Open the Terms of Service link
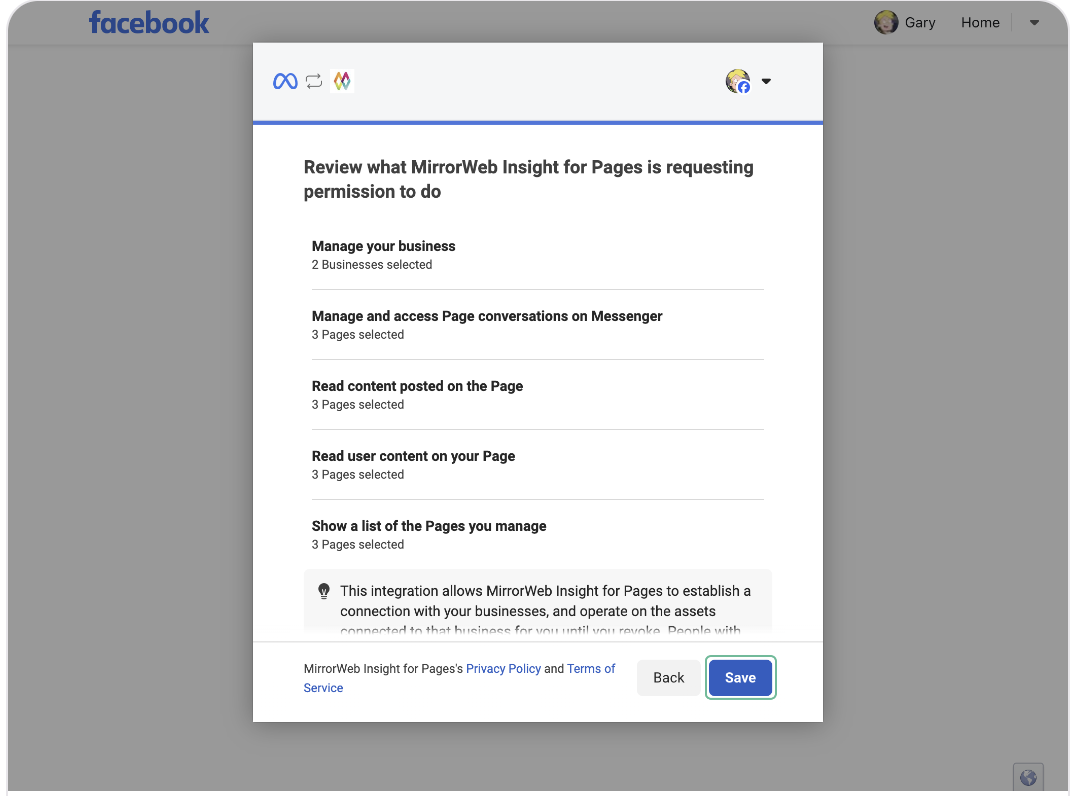The image size is (1074, 796). tap(459, 678)
